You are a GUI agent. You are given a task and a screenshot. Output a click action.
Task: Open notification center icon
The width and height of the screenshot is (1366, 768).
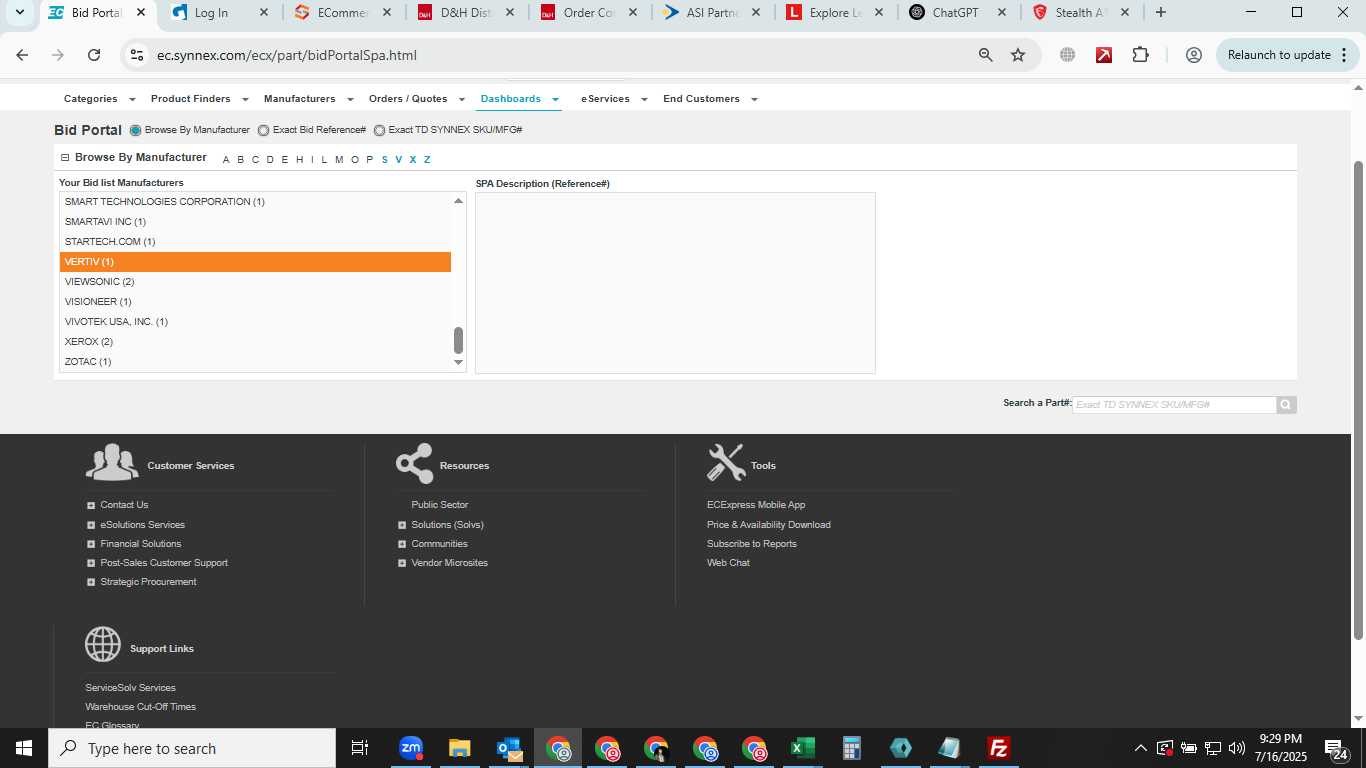(1335, 748)
